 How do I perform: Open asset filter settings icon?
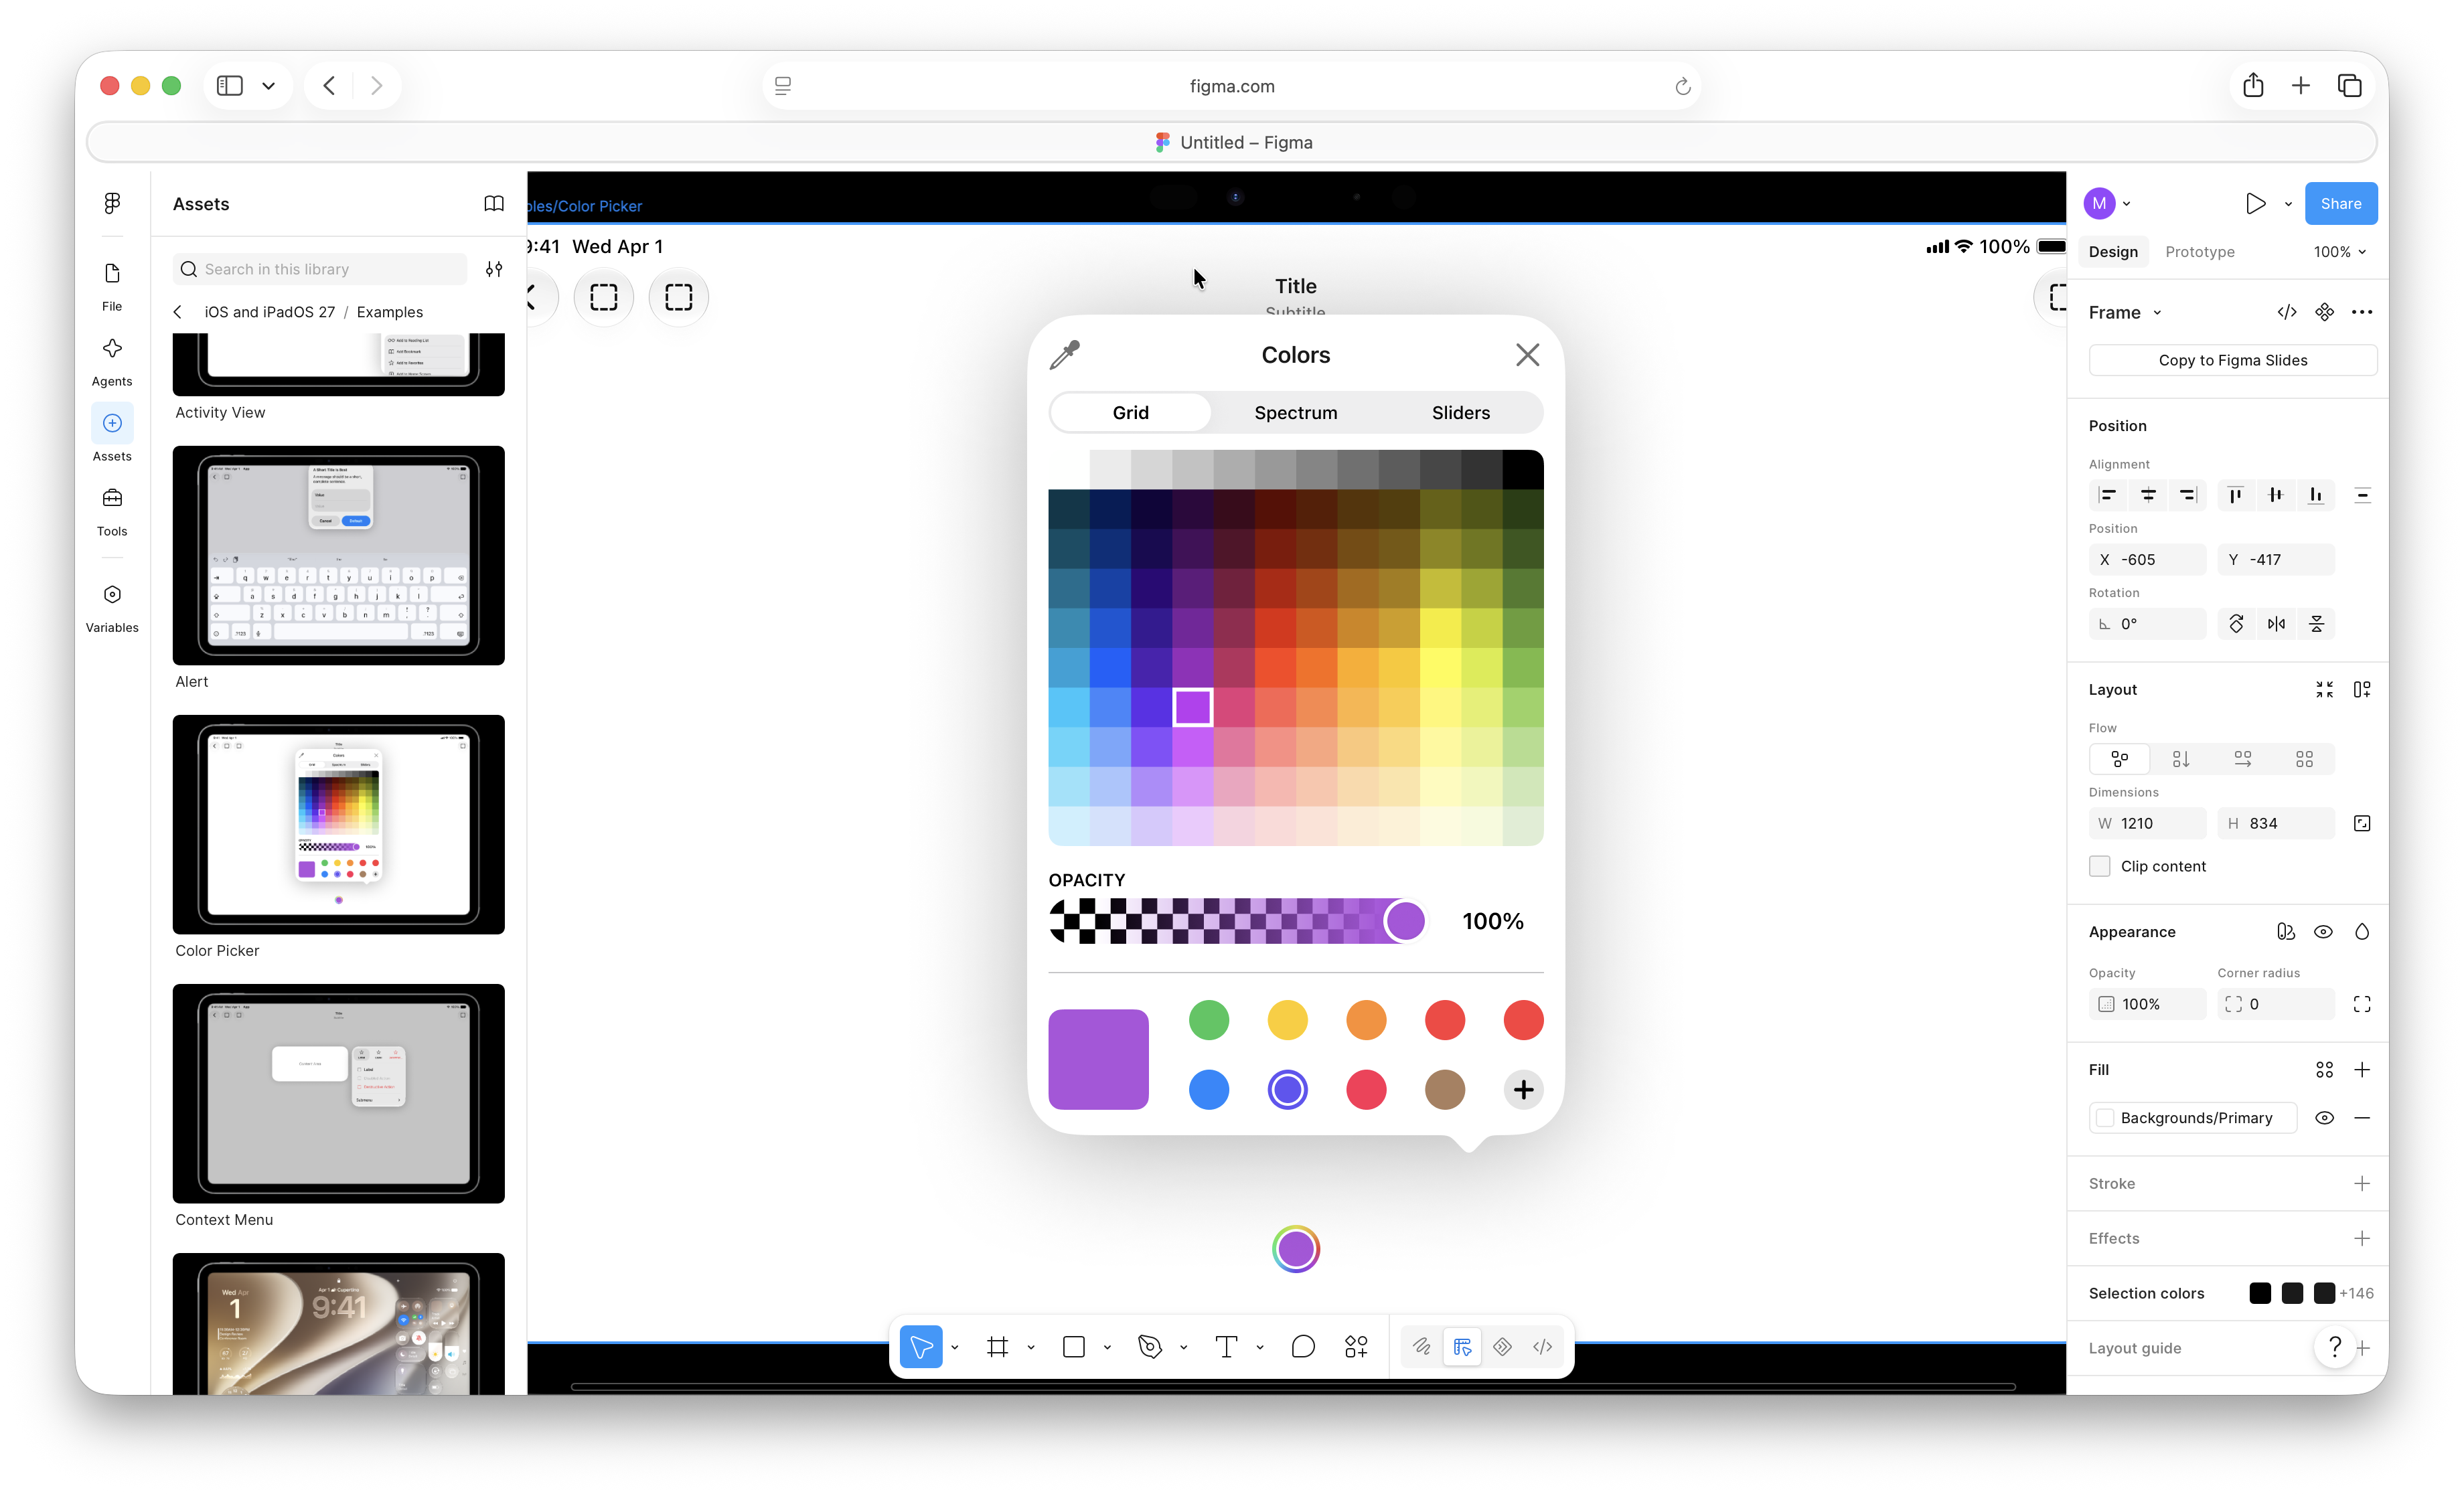click(x=494, y=269)
